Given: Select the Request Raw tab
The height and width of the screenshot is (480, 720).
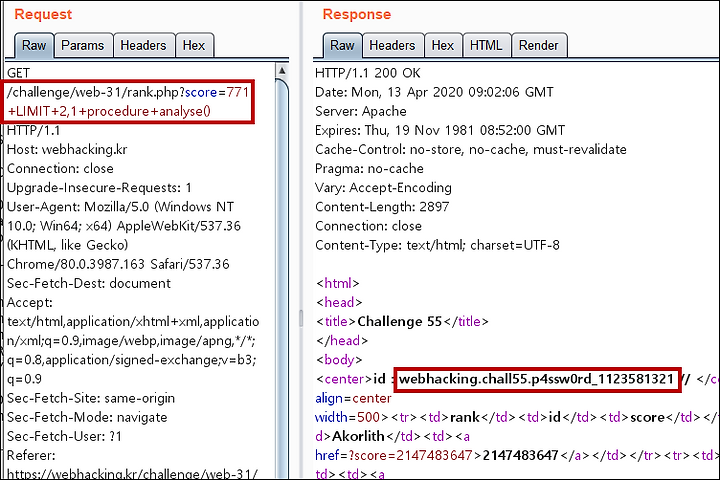Looking at the screenshot, I should (x=34, y=45).
